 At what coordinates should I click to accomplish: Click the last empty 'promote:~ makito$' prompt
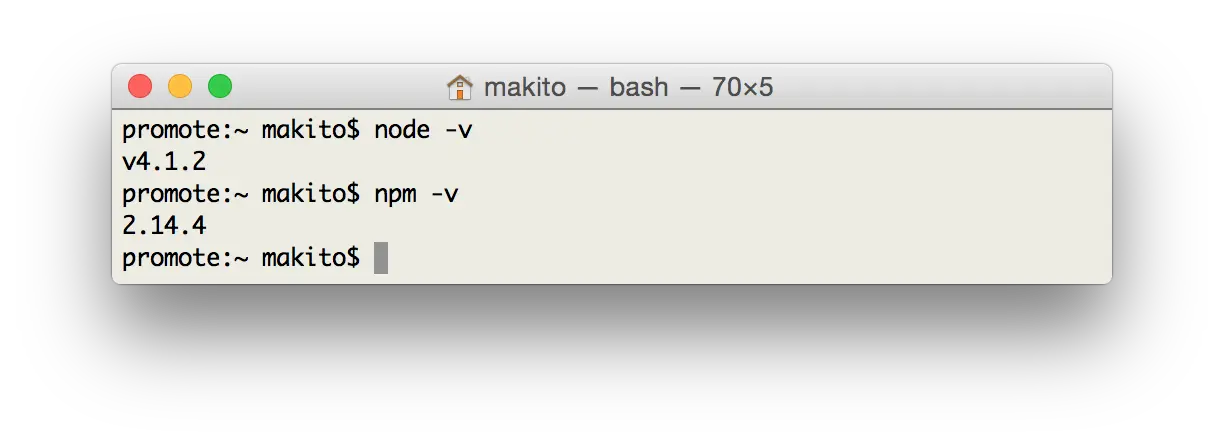(241, 257)
